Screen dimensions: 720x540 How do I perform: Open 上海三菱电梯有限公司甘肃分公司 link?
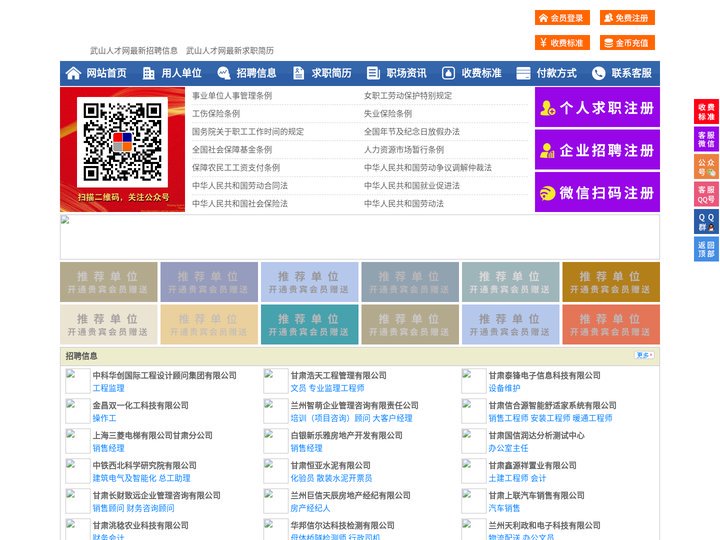(x=152, y=435)
